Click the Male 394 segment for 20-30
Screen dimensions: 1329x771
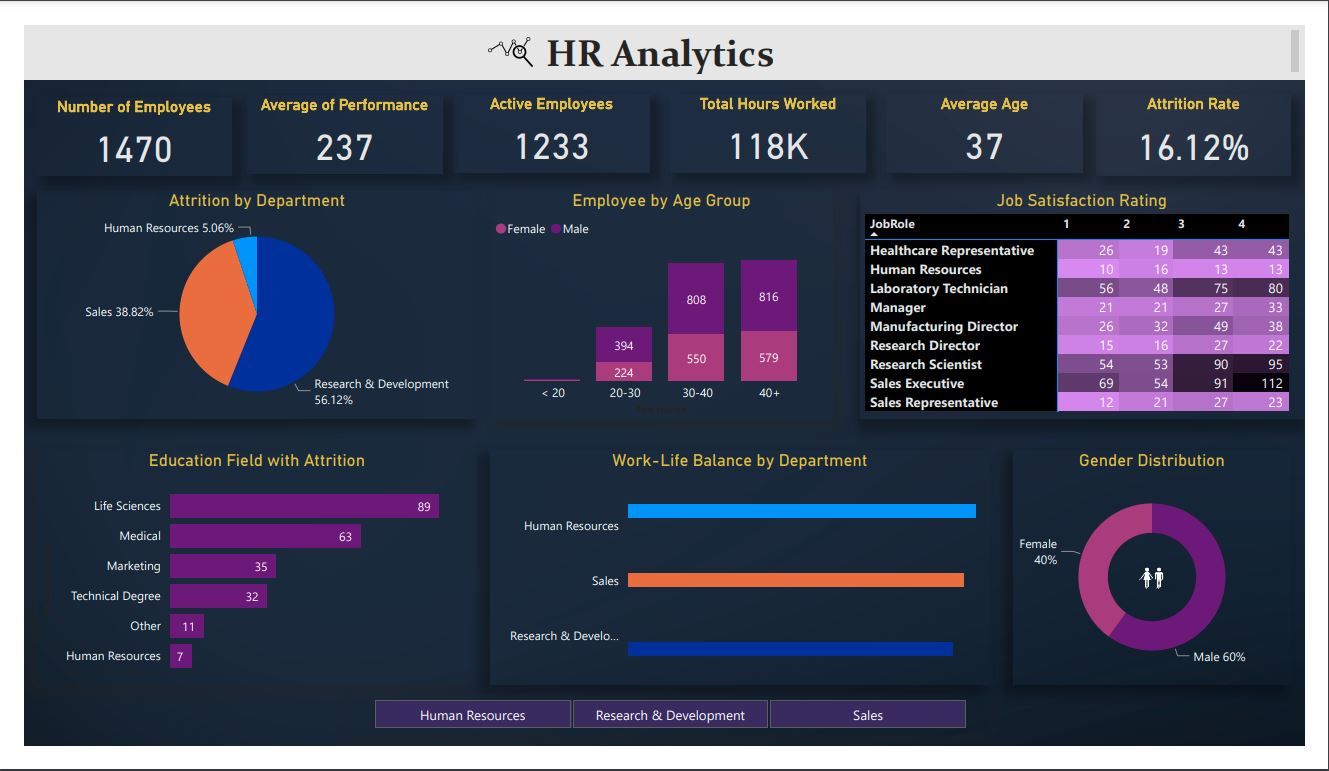pyautogui.click(x=624, y=345)
